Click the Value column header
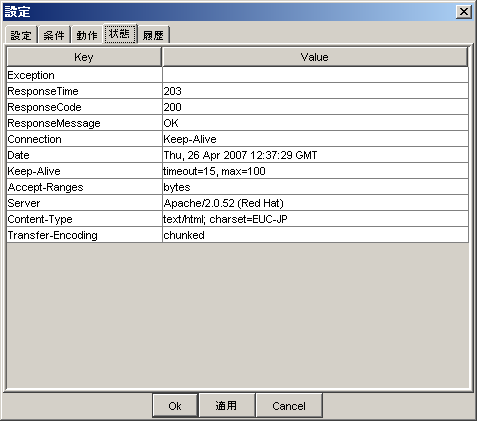This screenshot has height=421, width=477. [x=315, y=57]
